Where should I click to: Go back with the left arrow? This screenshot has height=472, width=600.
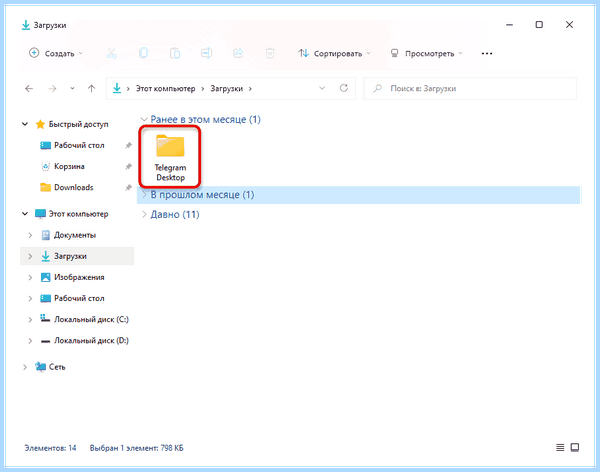(x=29, y=89)
